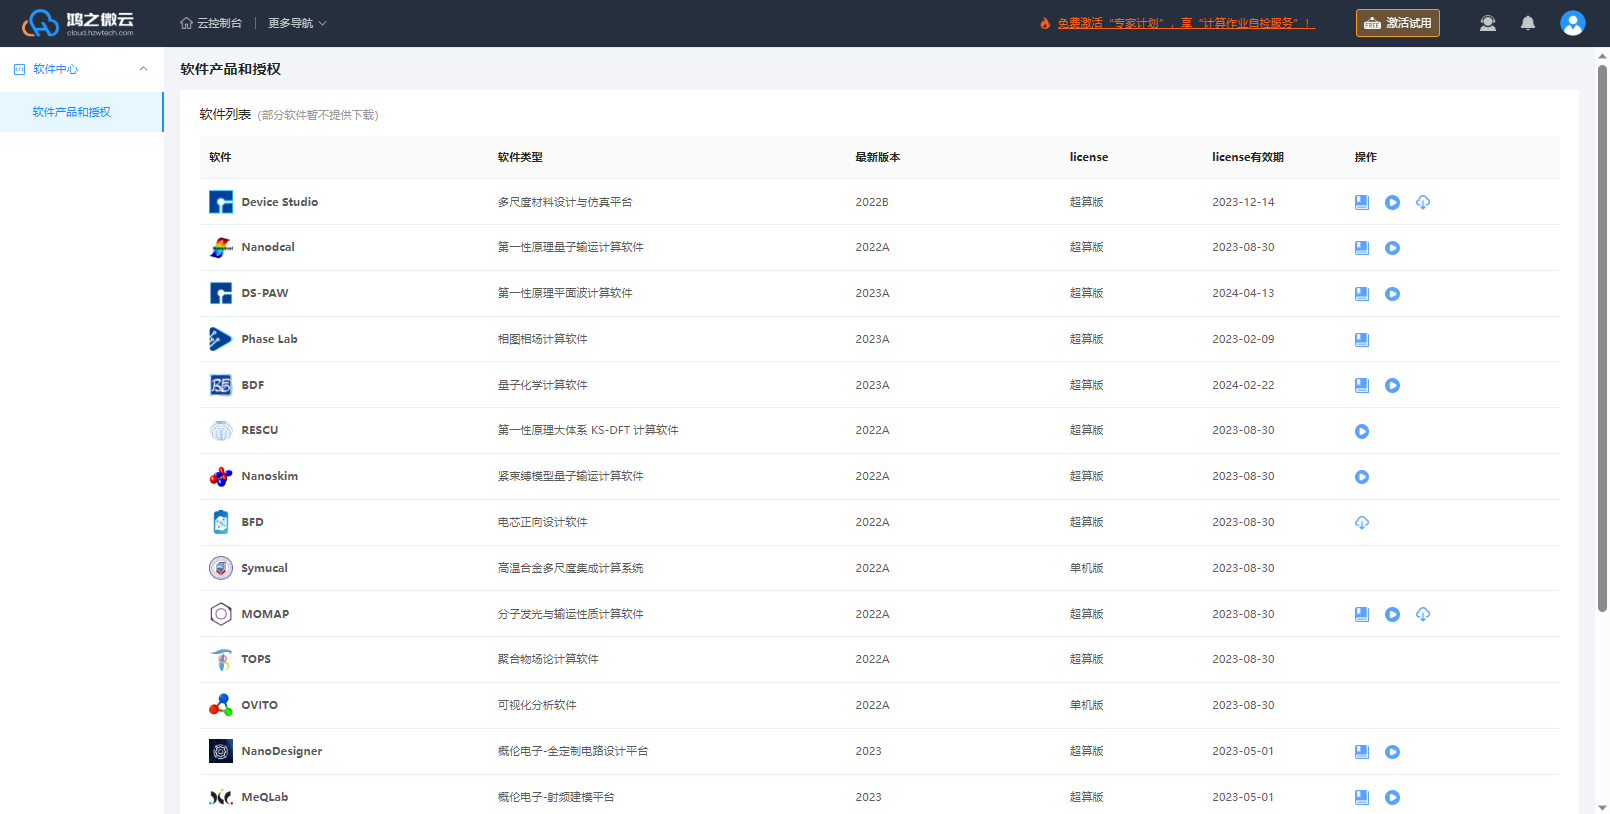Image resolution: width=1610 pixels, height=814 pixels.
Task: Click the scrollbar down arrow
Action: [1602, 807]
